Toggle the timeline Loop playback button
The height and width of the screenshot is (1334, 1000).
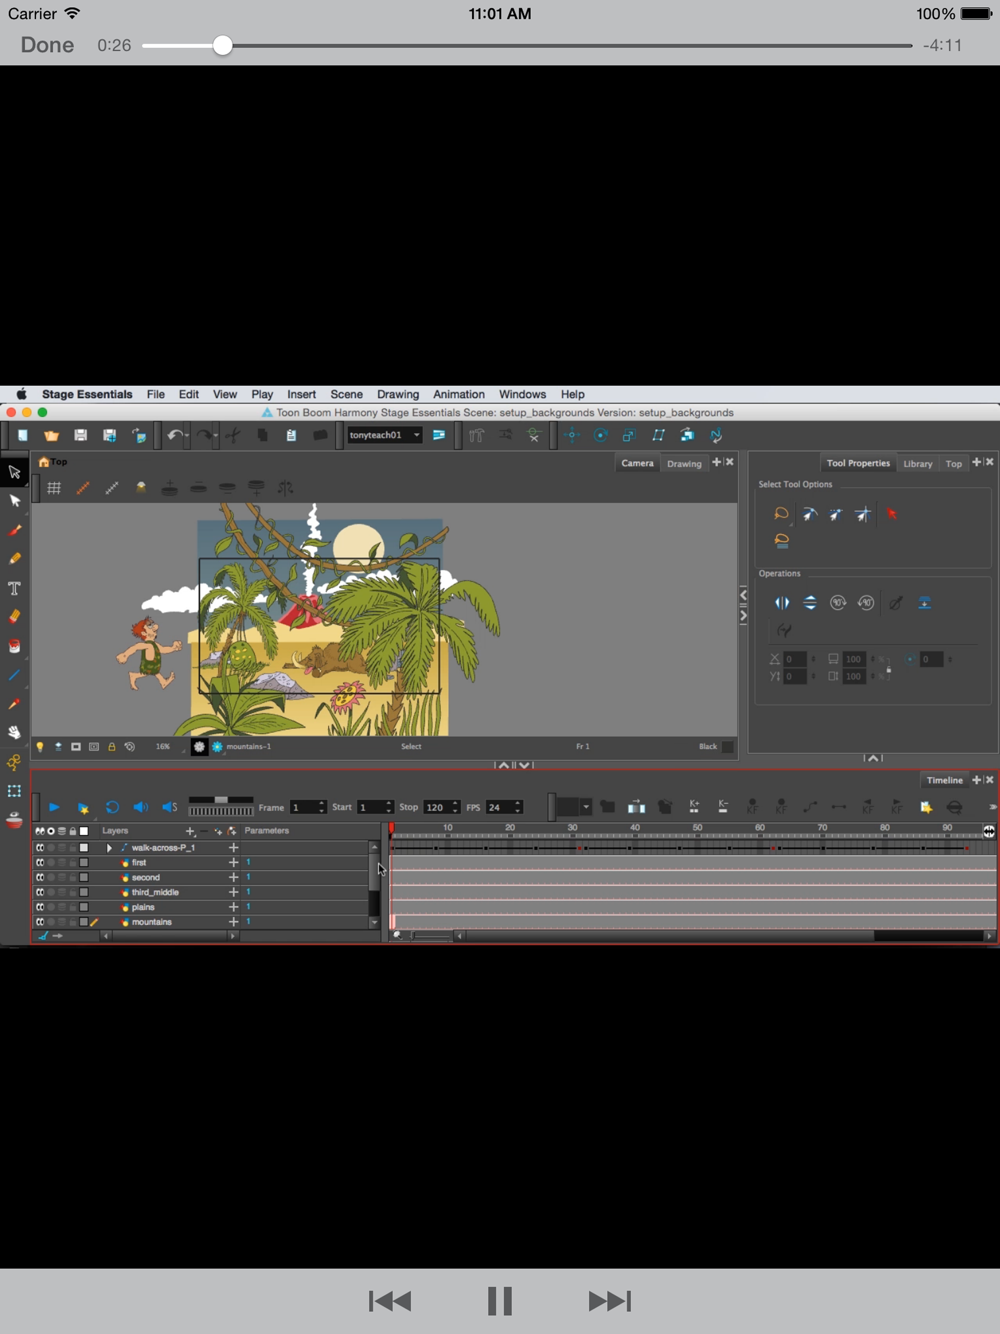coord(112,807)
